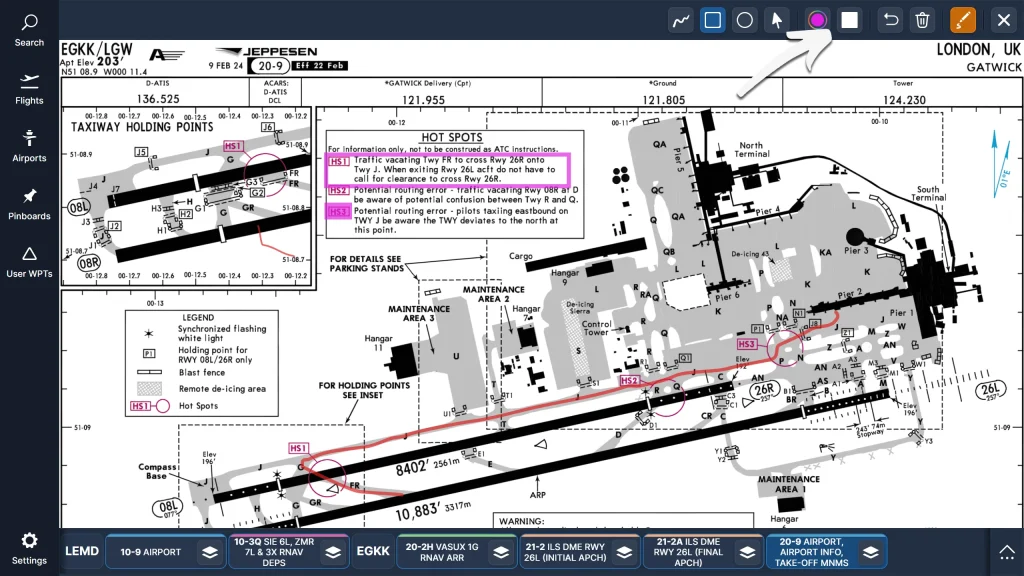Click the 20-9 chart index label
The height and width of the screenshot is (576, 1024).
coord(270,66)
